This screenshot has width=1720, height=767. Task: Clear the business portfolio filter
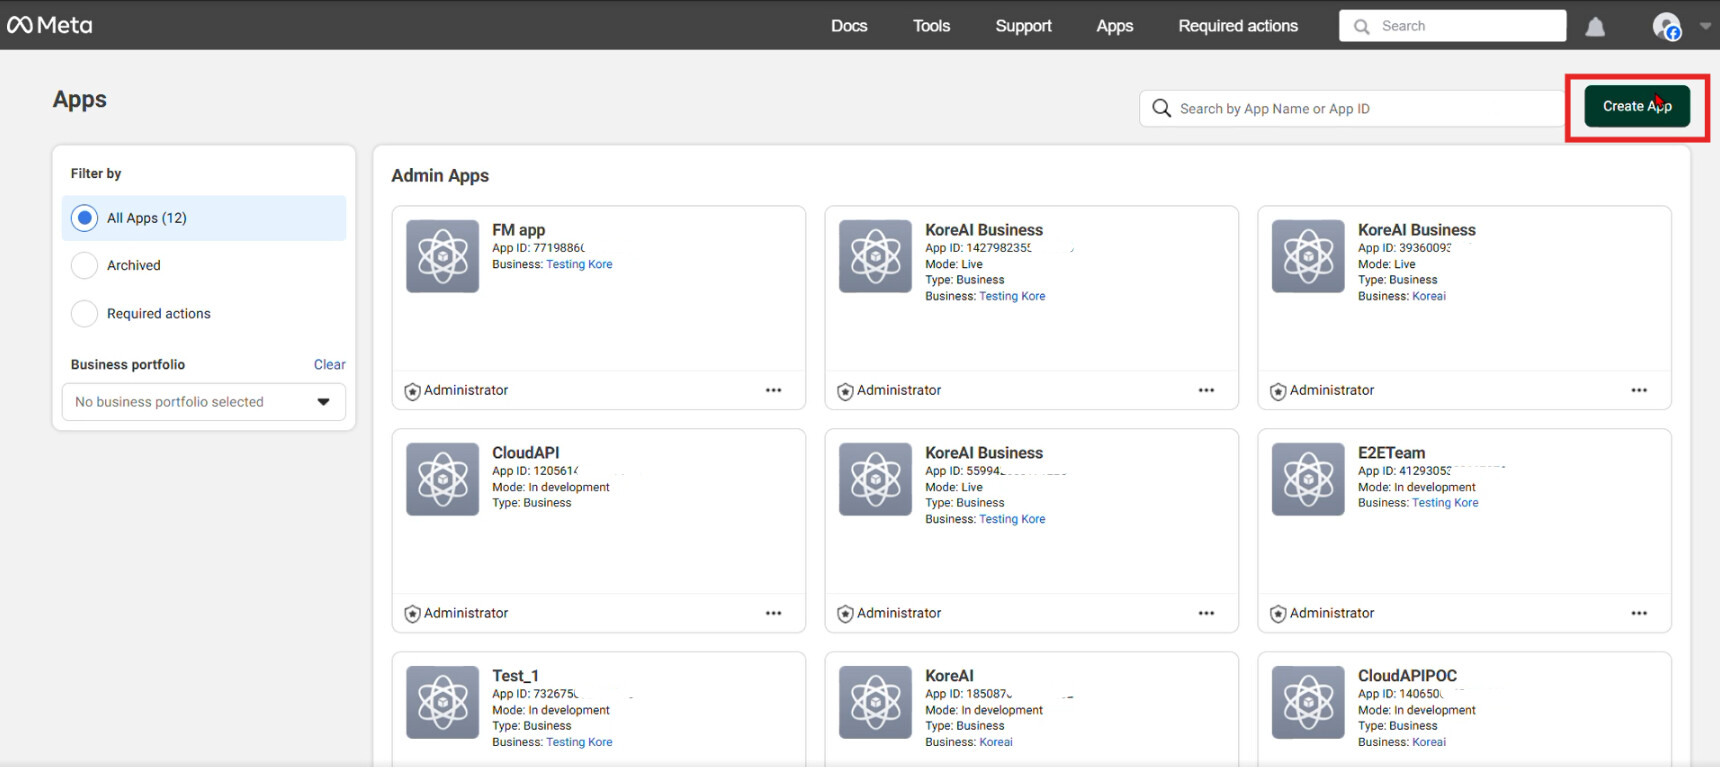[329, 365]
